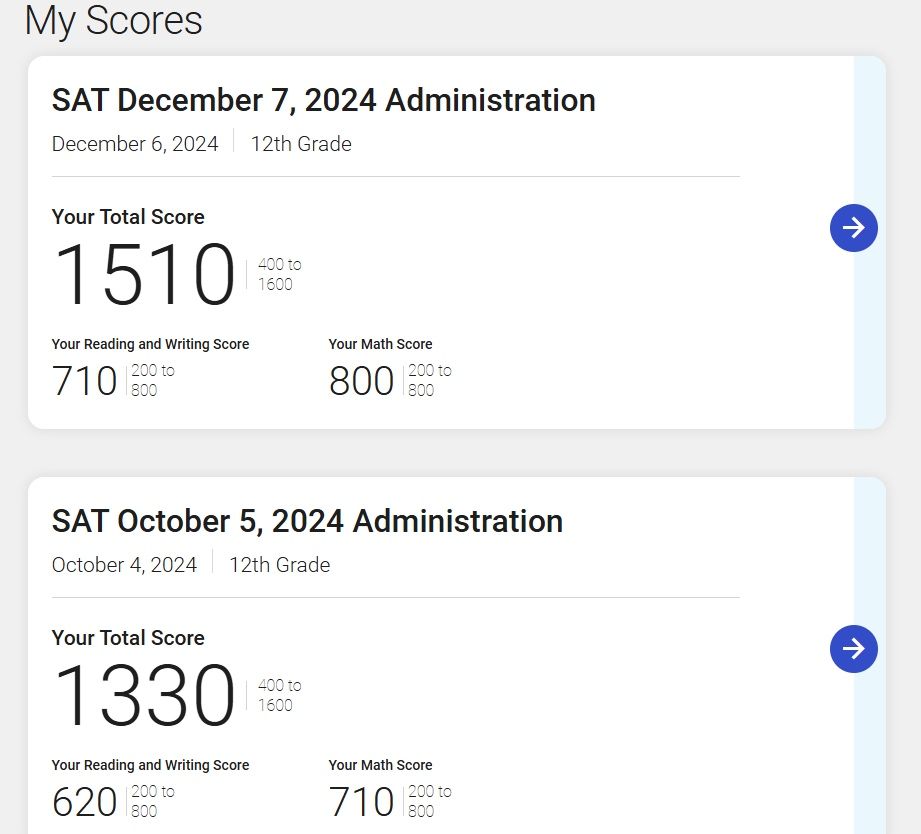This screenshot has width=921, height=834.
Task: Open October 5 SAT score details arrow
Action: [853, 649]
